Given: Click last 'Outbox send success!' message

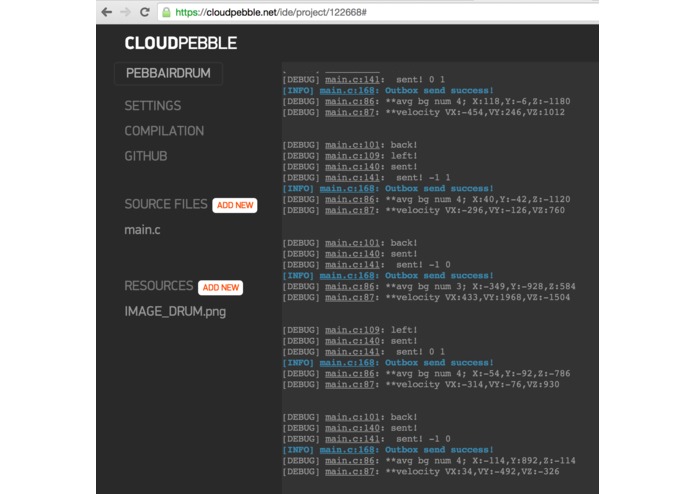Looking at the screenshot, I should pos(439,450).
